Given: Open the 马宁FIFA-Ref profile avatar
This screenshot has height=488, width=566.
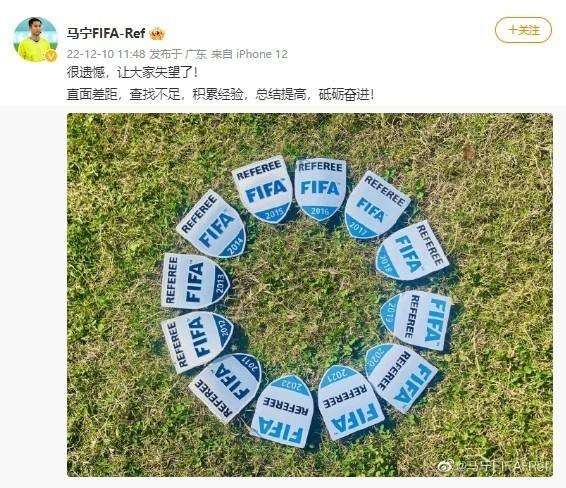Looking at the screenshot, I should [35, 40].
